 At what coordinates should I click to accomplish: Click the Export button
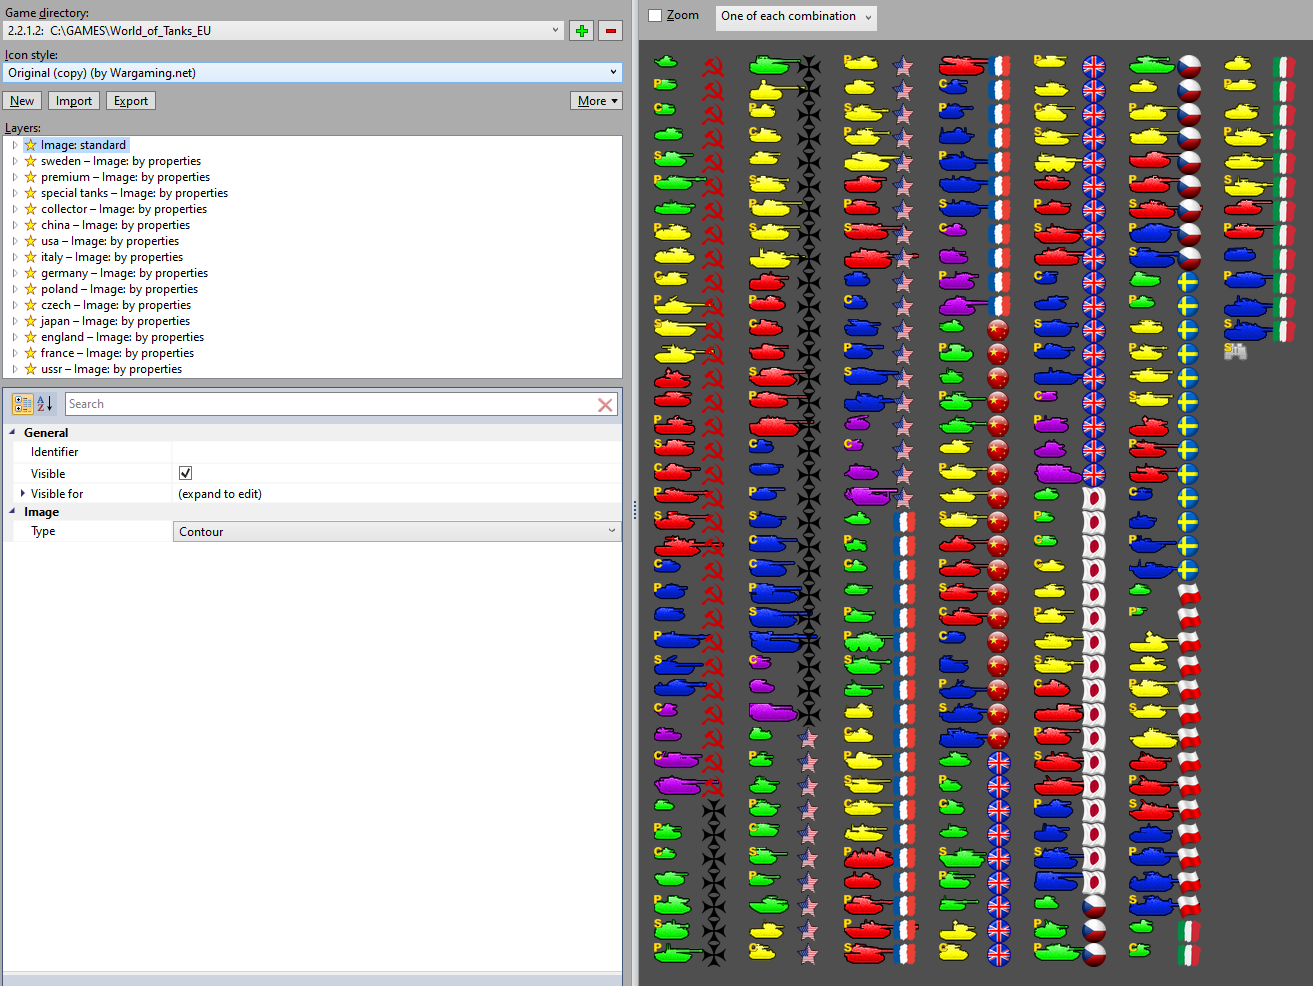click(x=131, y=101)
